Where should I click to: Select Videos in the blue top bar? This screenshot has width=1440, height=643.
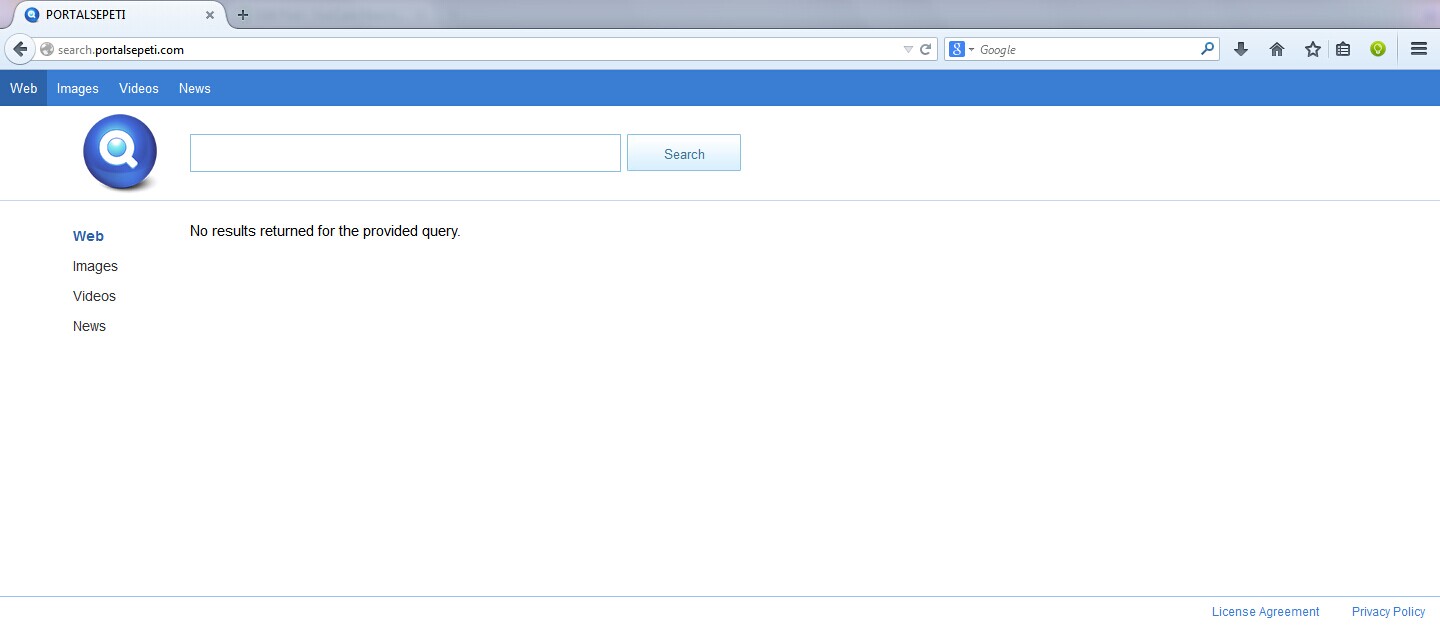pos(139,88)
